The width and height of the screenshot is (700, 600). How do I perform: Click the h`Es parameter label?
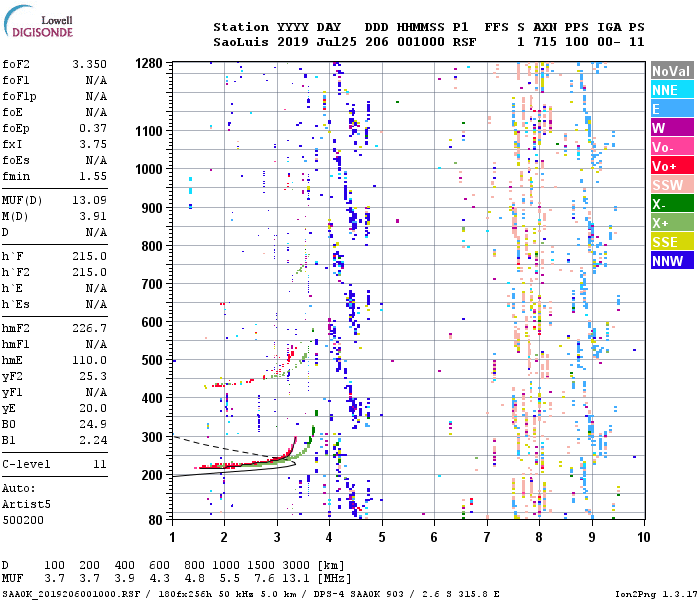pos(16,304)
